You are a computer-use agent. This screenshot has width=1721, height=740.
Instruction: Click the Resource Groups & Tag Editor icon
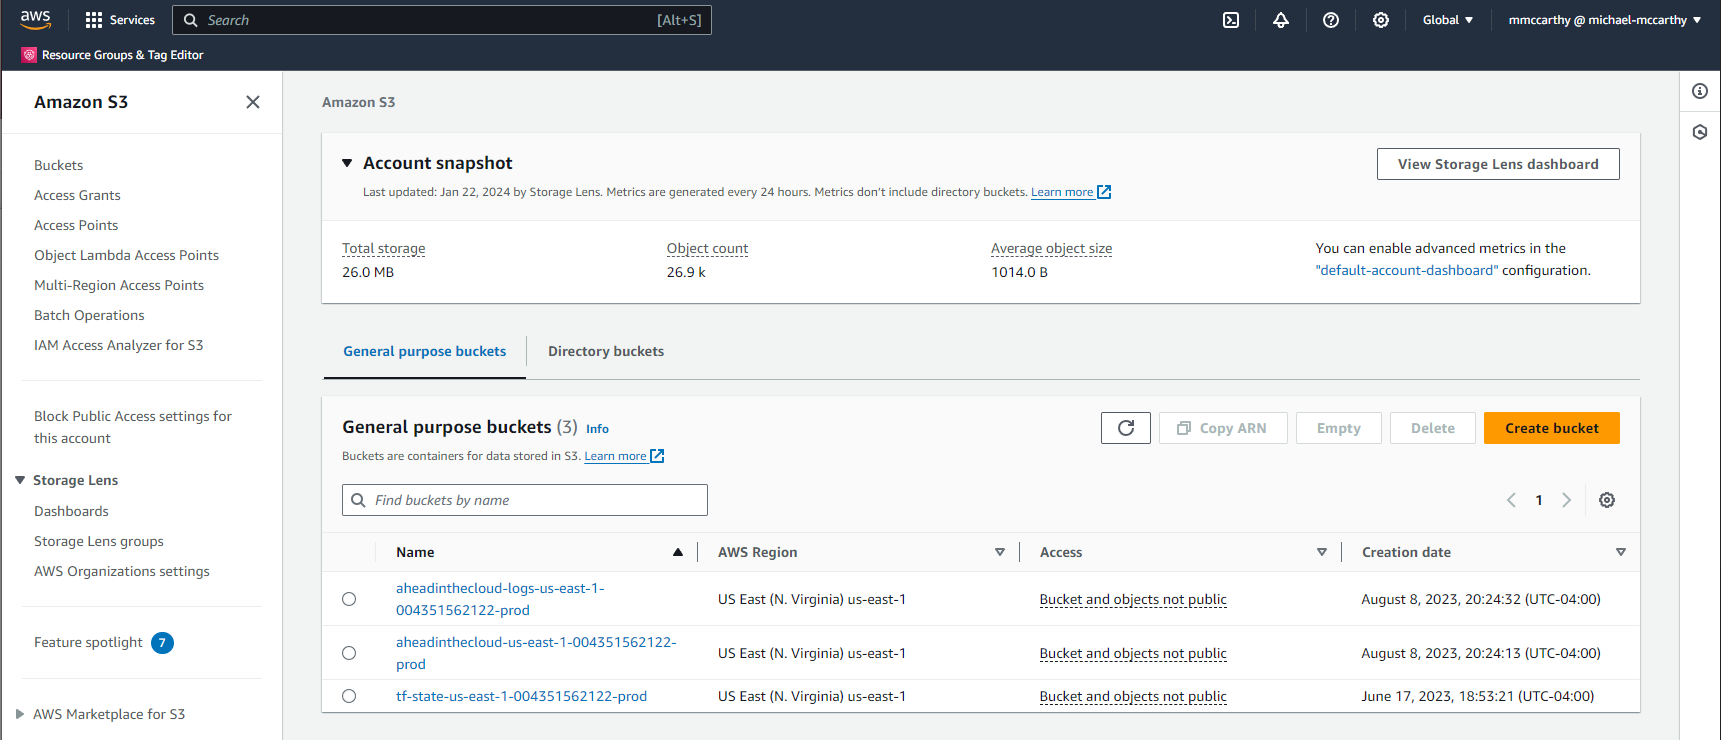pyautogui.click(x=29, y=55)
